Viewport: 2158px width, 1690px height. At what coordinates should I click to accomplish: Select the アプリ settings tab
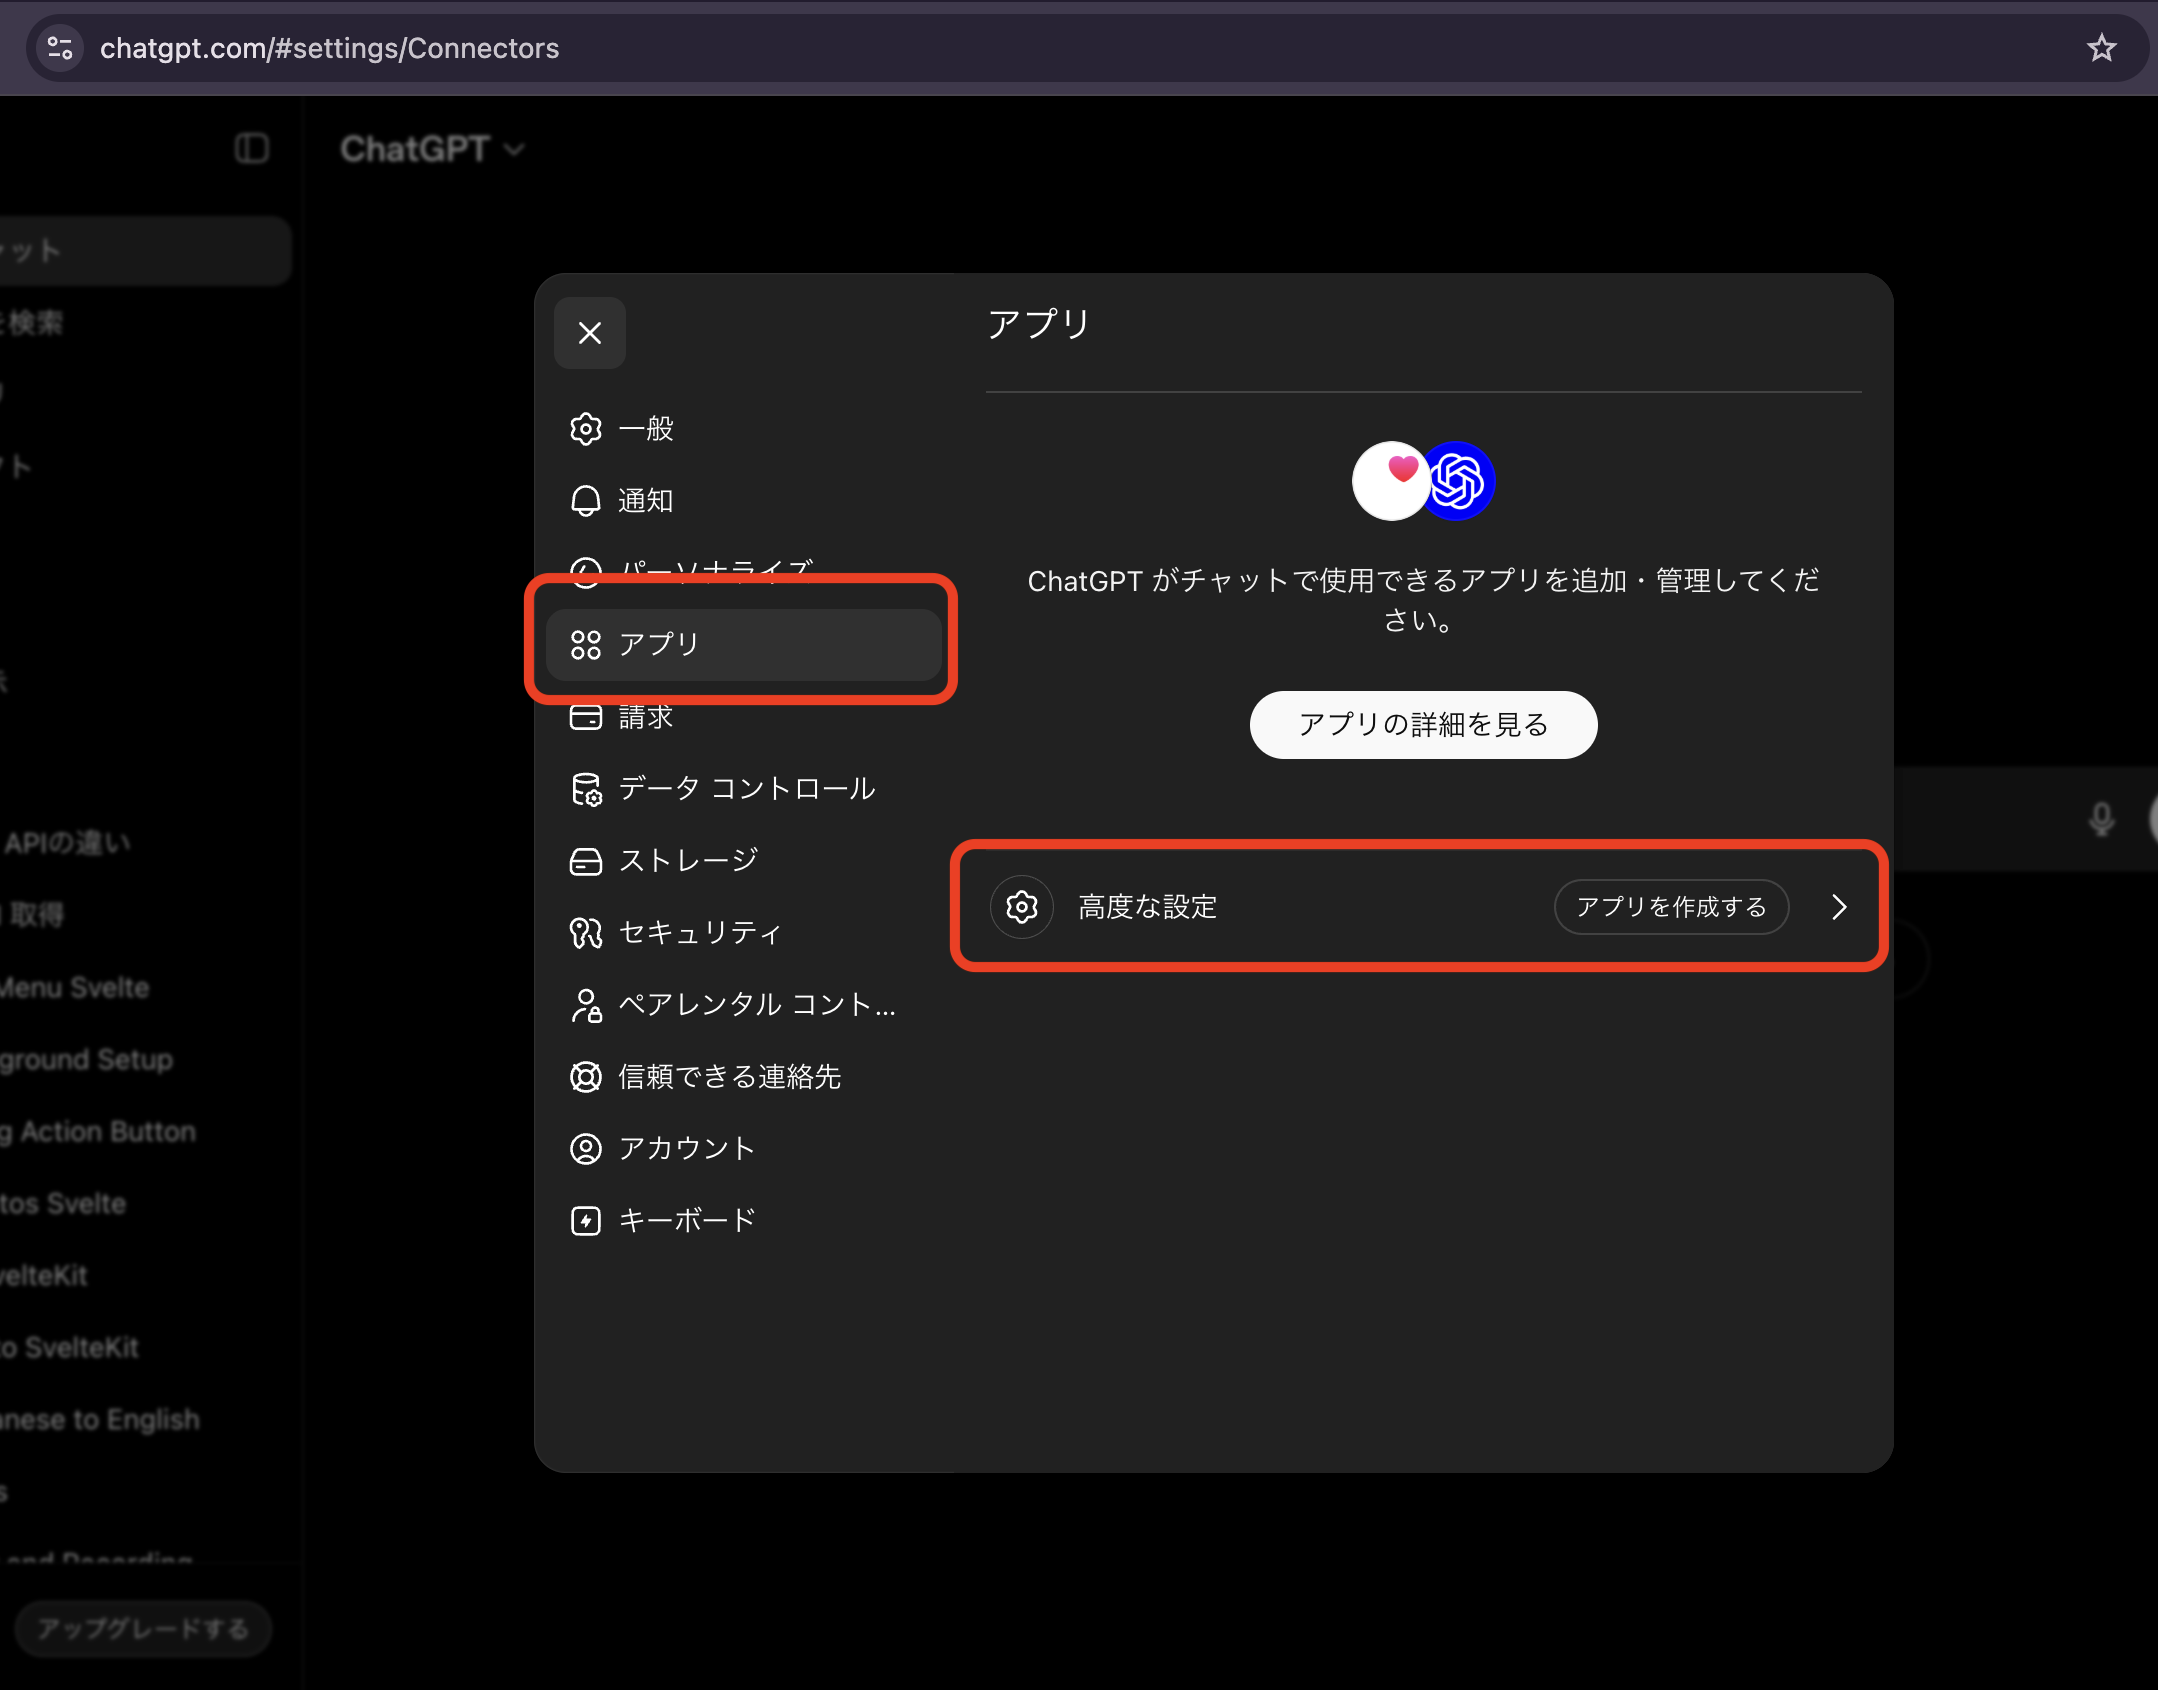point(744,645)
